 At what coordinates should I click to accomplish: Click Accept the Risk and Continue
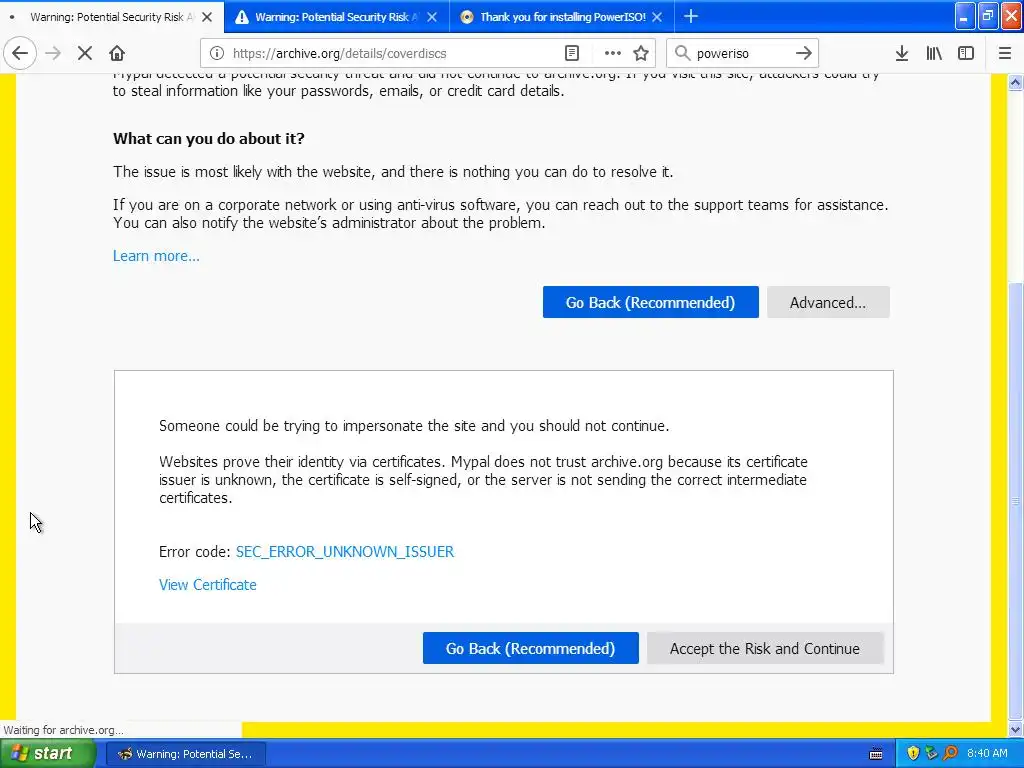(x=765, y=648)
